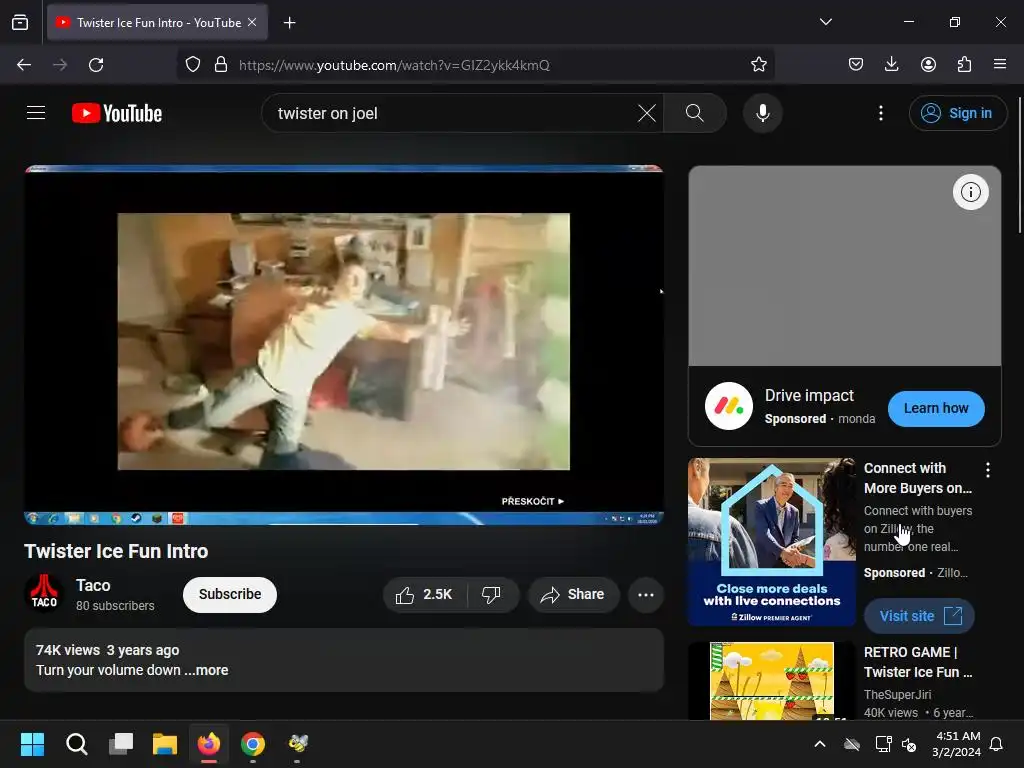The image size is (1024, 768).
Task: Go back with browser back arrow
Action: coord(24,65)
